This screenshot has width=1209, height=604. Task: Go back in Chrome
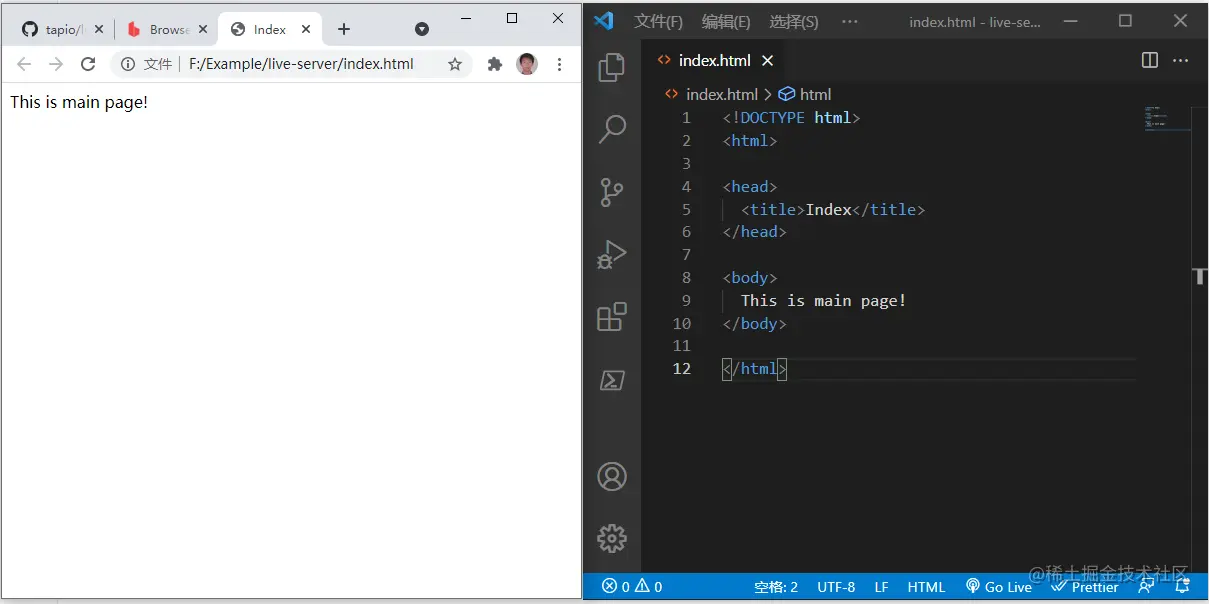(x=24, y=64)
